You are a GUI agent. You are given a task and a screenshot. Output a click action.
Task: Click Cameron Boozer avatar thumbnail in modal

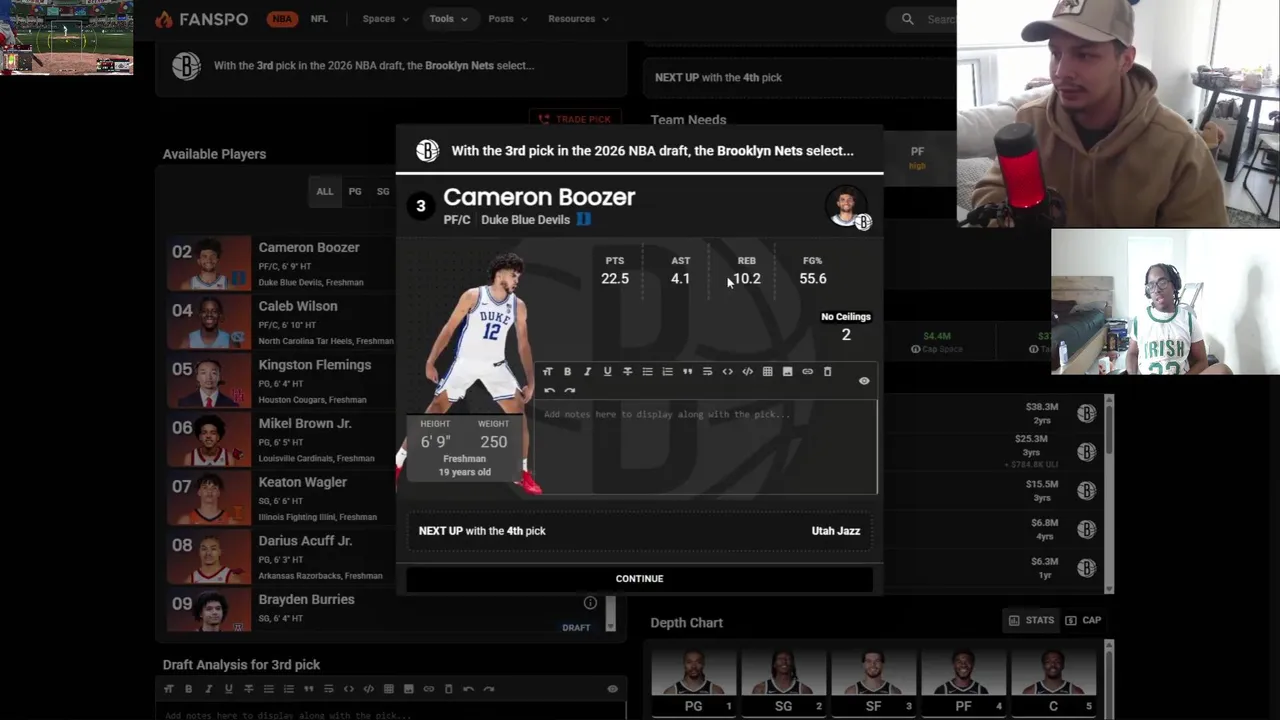pyautogui.click(x=848, y=208)
